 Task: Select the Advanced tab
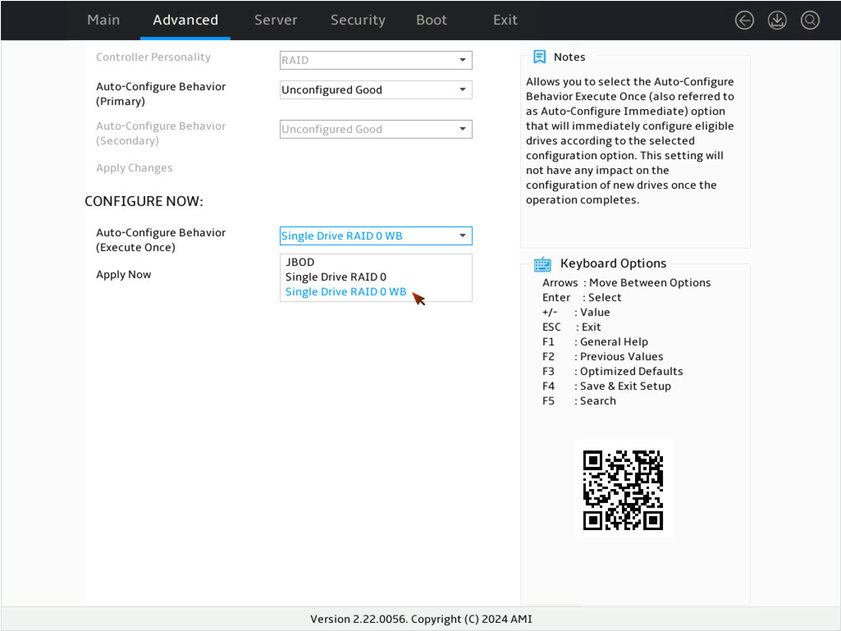coord(186,20)
